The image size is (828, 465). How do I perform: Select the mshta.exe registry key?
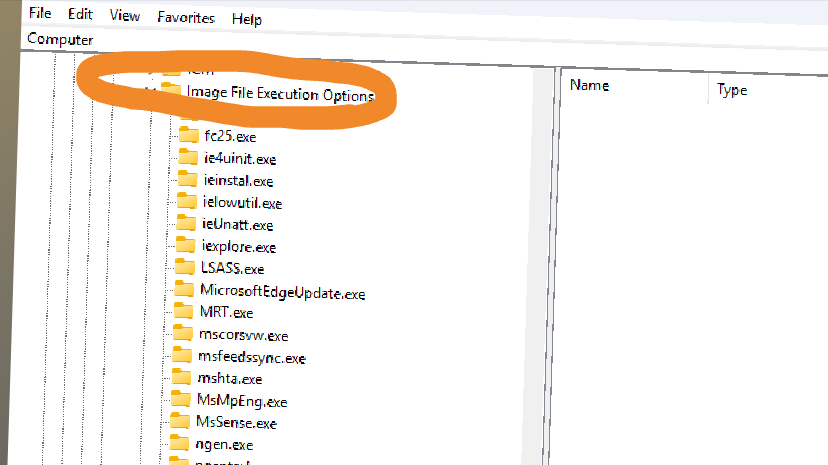[230, 378]
